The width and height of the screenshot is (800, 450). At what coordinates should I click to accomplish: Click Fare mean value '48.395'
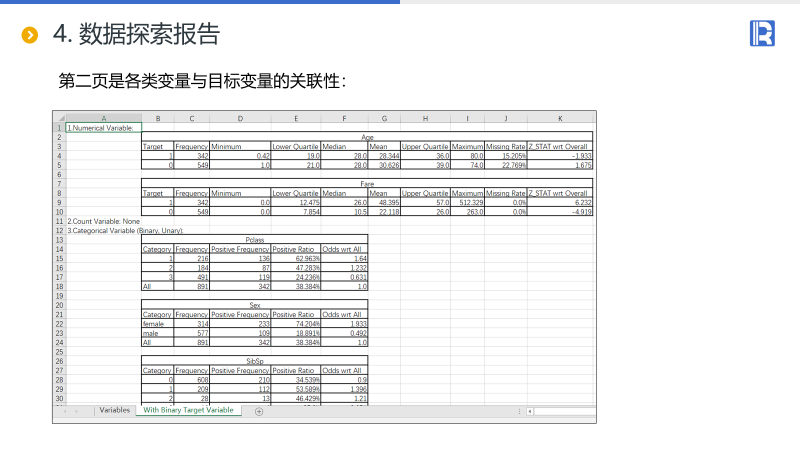click(384, 203)
